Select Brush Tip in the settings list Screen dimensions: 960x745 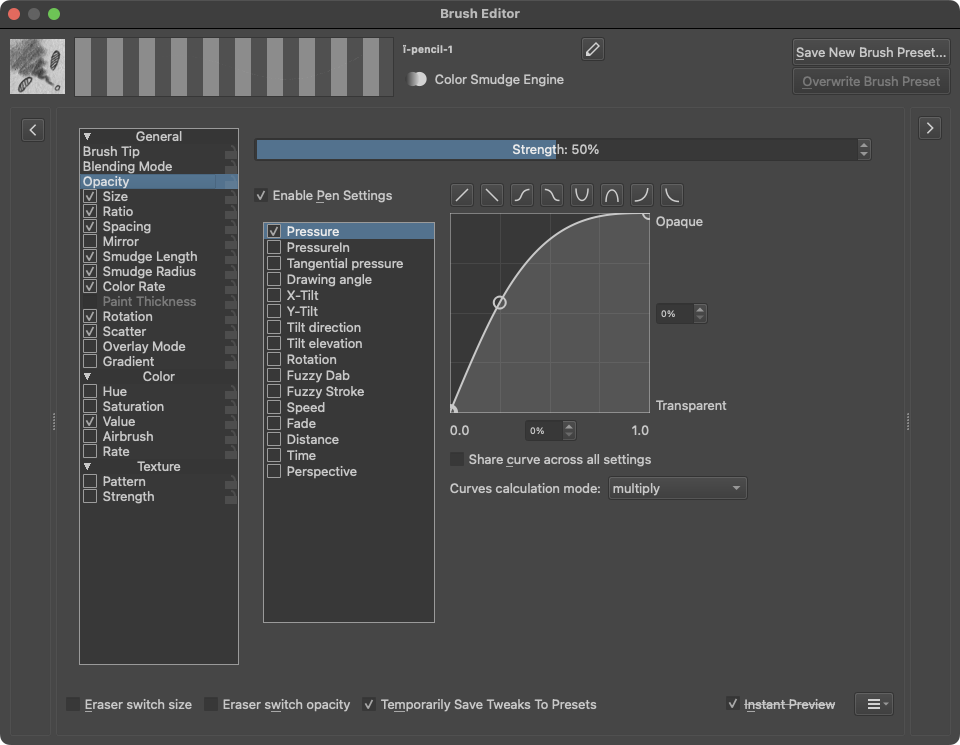point(111,152)
